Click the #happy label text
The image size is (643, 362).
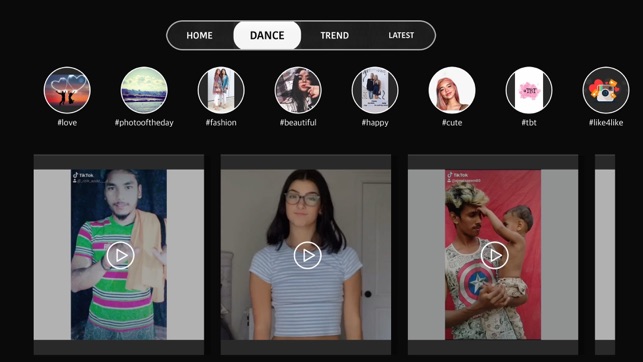click(x=375, y=123)
